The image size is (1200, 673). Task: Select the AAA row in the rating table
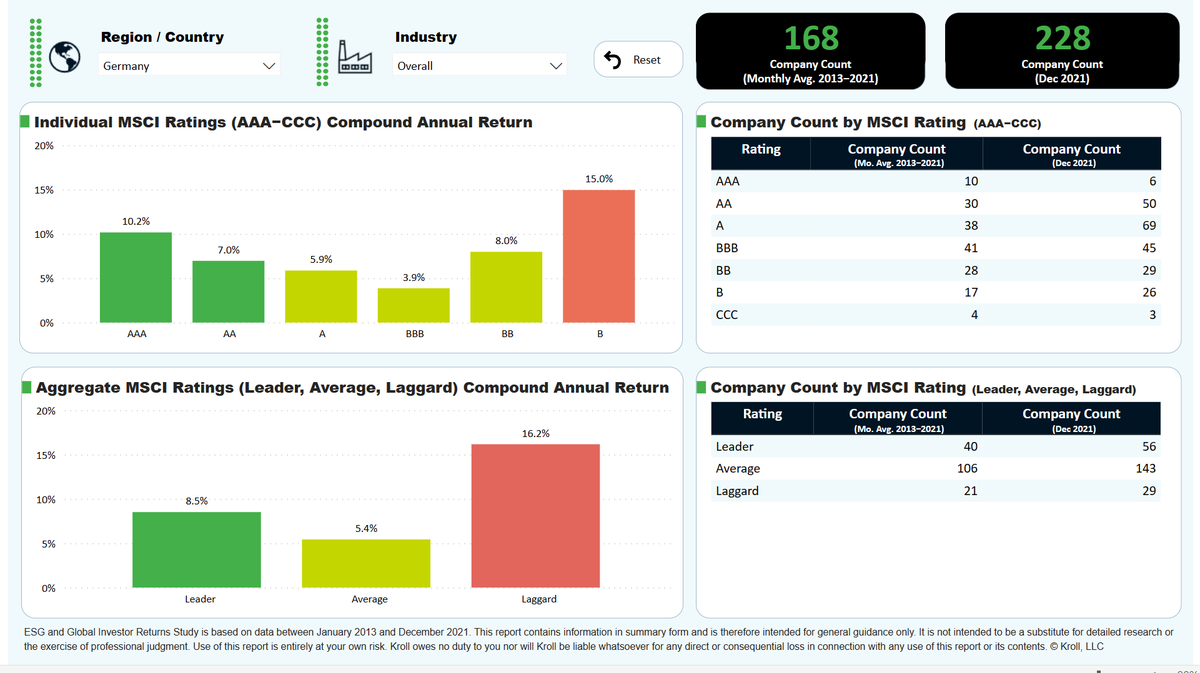pos(936,182)
